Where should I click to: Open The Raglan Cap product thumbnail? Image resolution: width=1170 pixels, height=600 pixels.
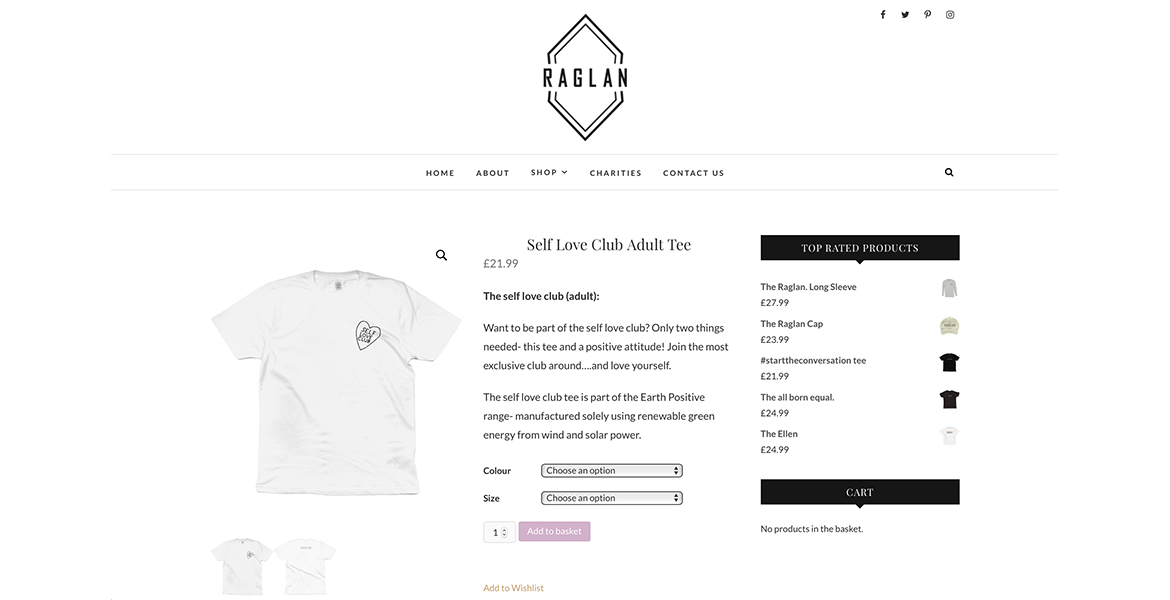point(949,325)
